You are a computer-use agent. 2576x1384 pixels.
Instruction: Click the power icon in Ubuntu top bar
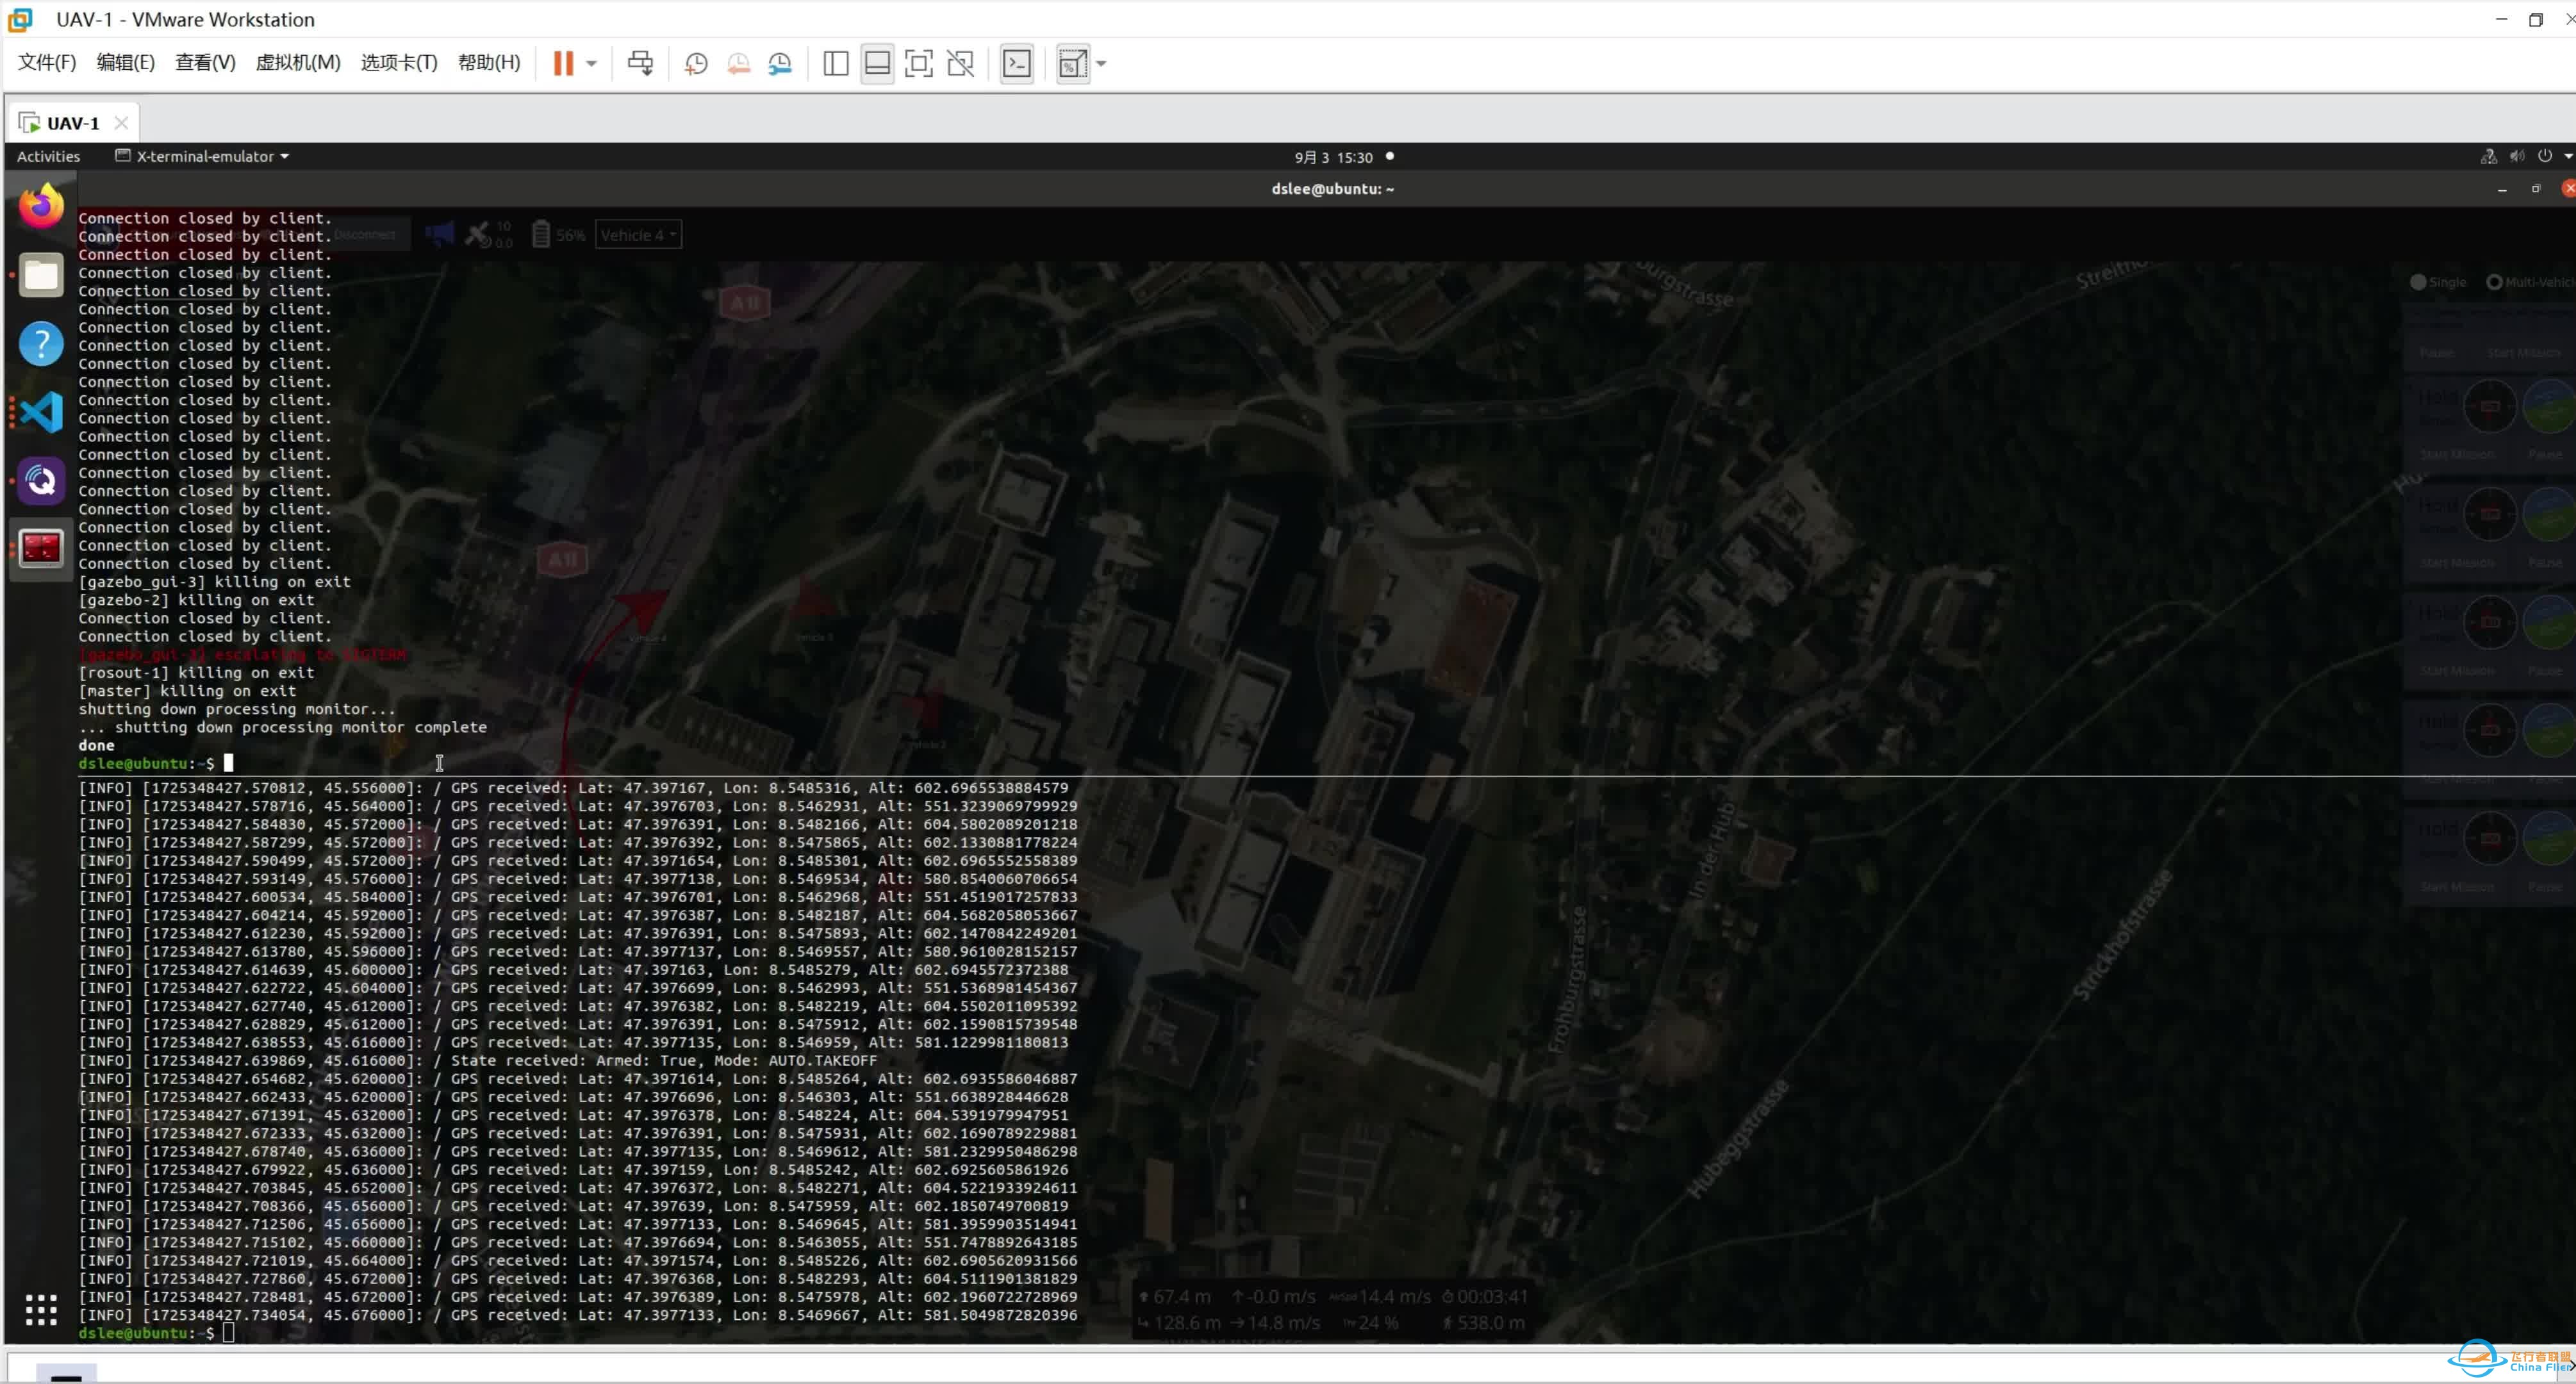[x=2545, y=156]
